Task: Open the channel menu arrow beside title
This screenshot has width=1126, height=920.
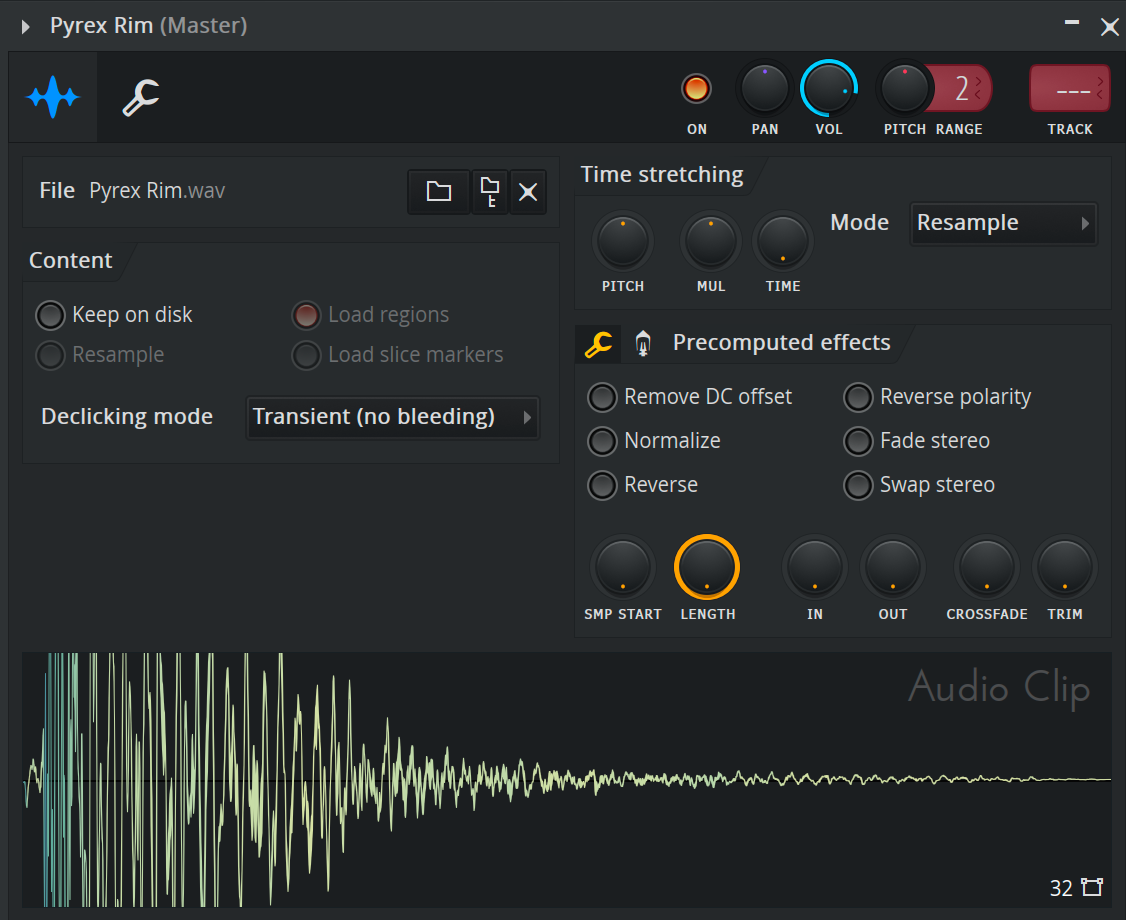Action: click(26, 26)
